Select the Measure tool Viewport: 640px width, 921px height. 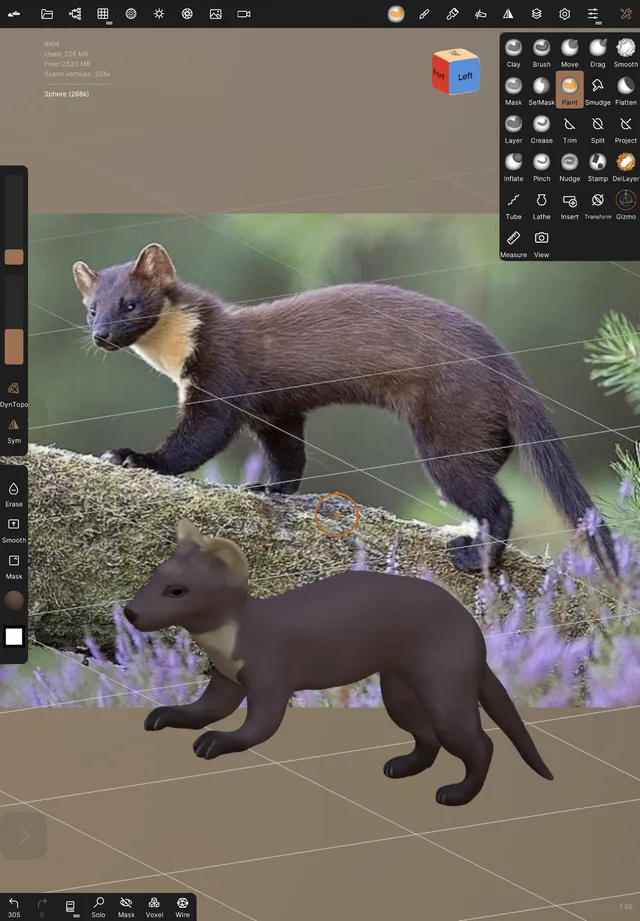click(513, 243)
